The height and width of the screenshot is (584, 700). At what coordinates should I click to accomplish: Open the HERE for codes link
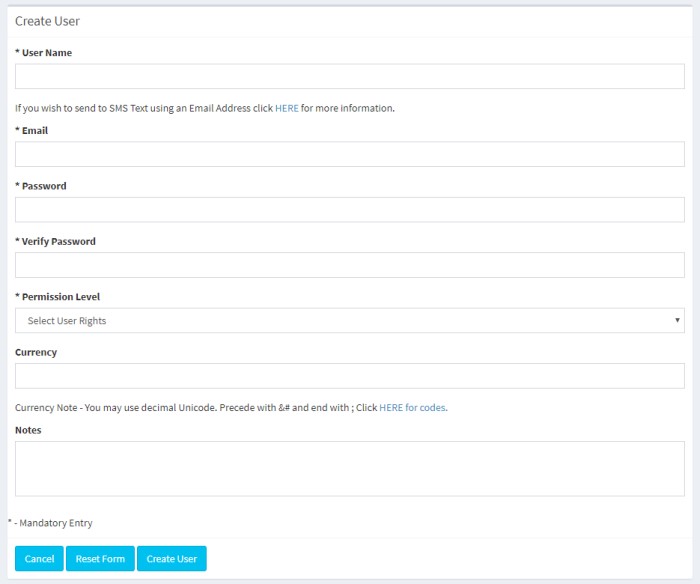412,408
